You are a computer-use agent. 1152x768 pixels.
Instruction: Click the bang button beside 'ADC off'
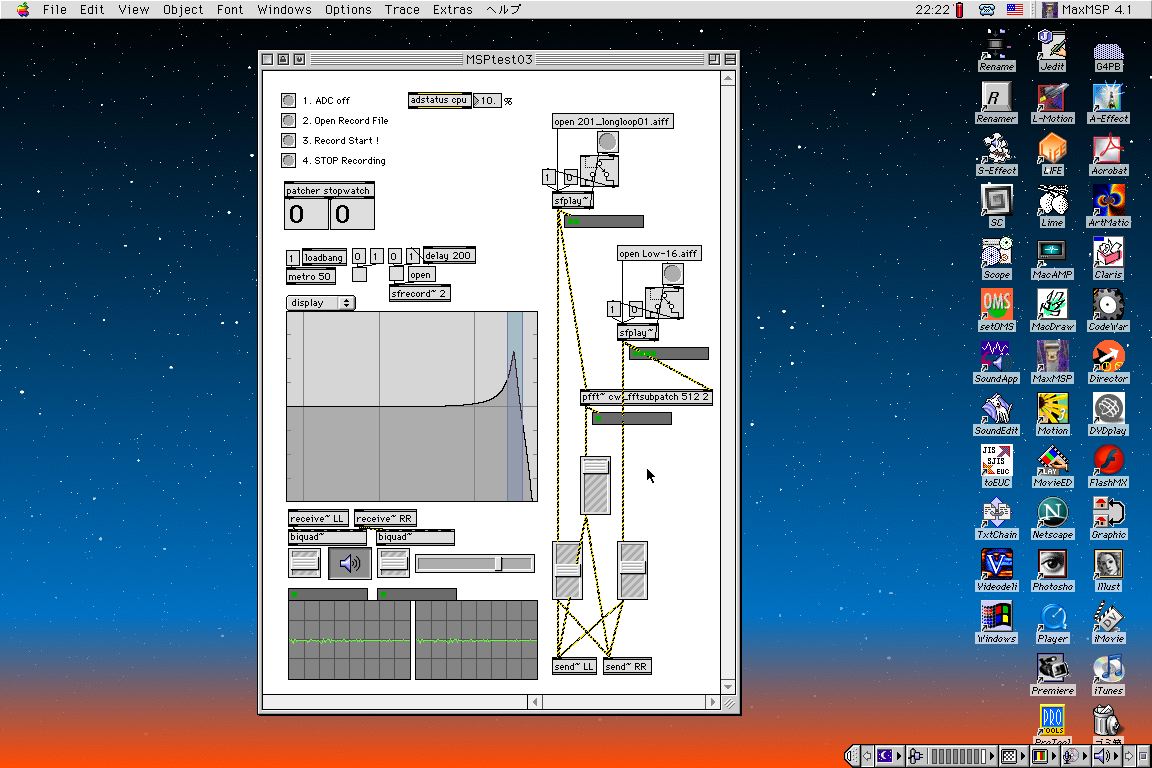pos(288,100)
